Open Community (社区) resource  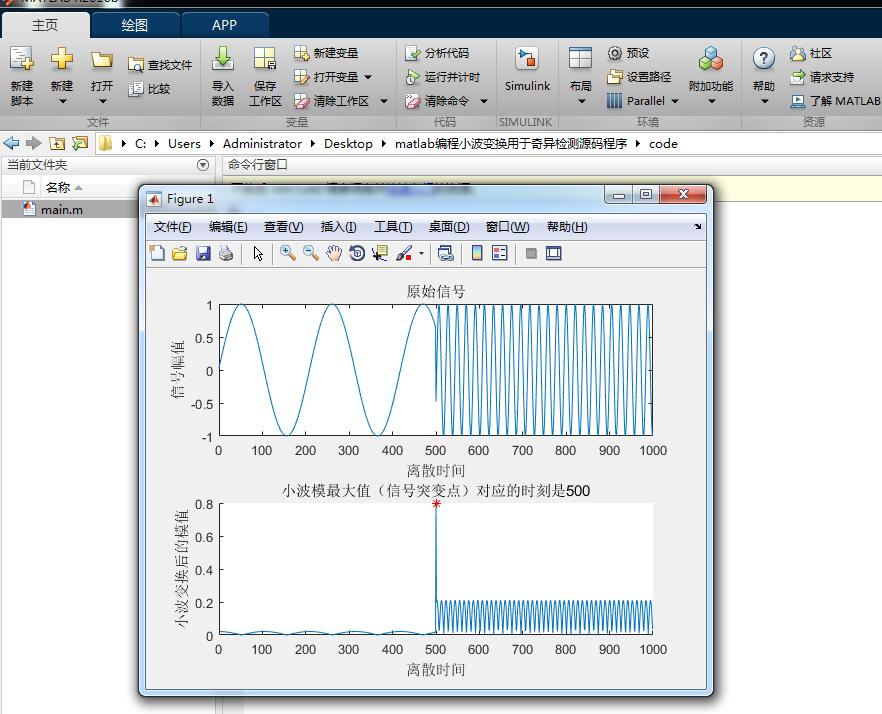(811, 53)
